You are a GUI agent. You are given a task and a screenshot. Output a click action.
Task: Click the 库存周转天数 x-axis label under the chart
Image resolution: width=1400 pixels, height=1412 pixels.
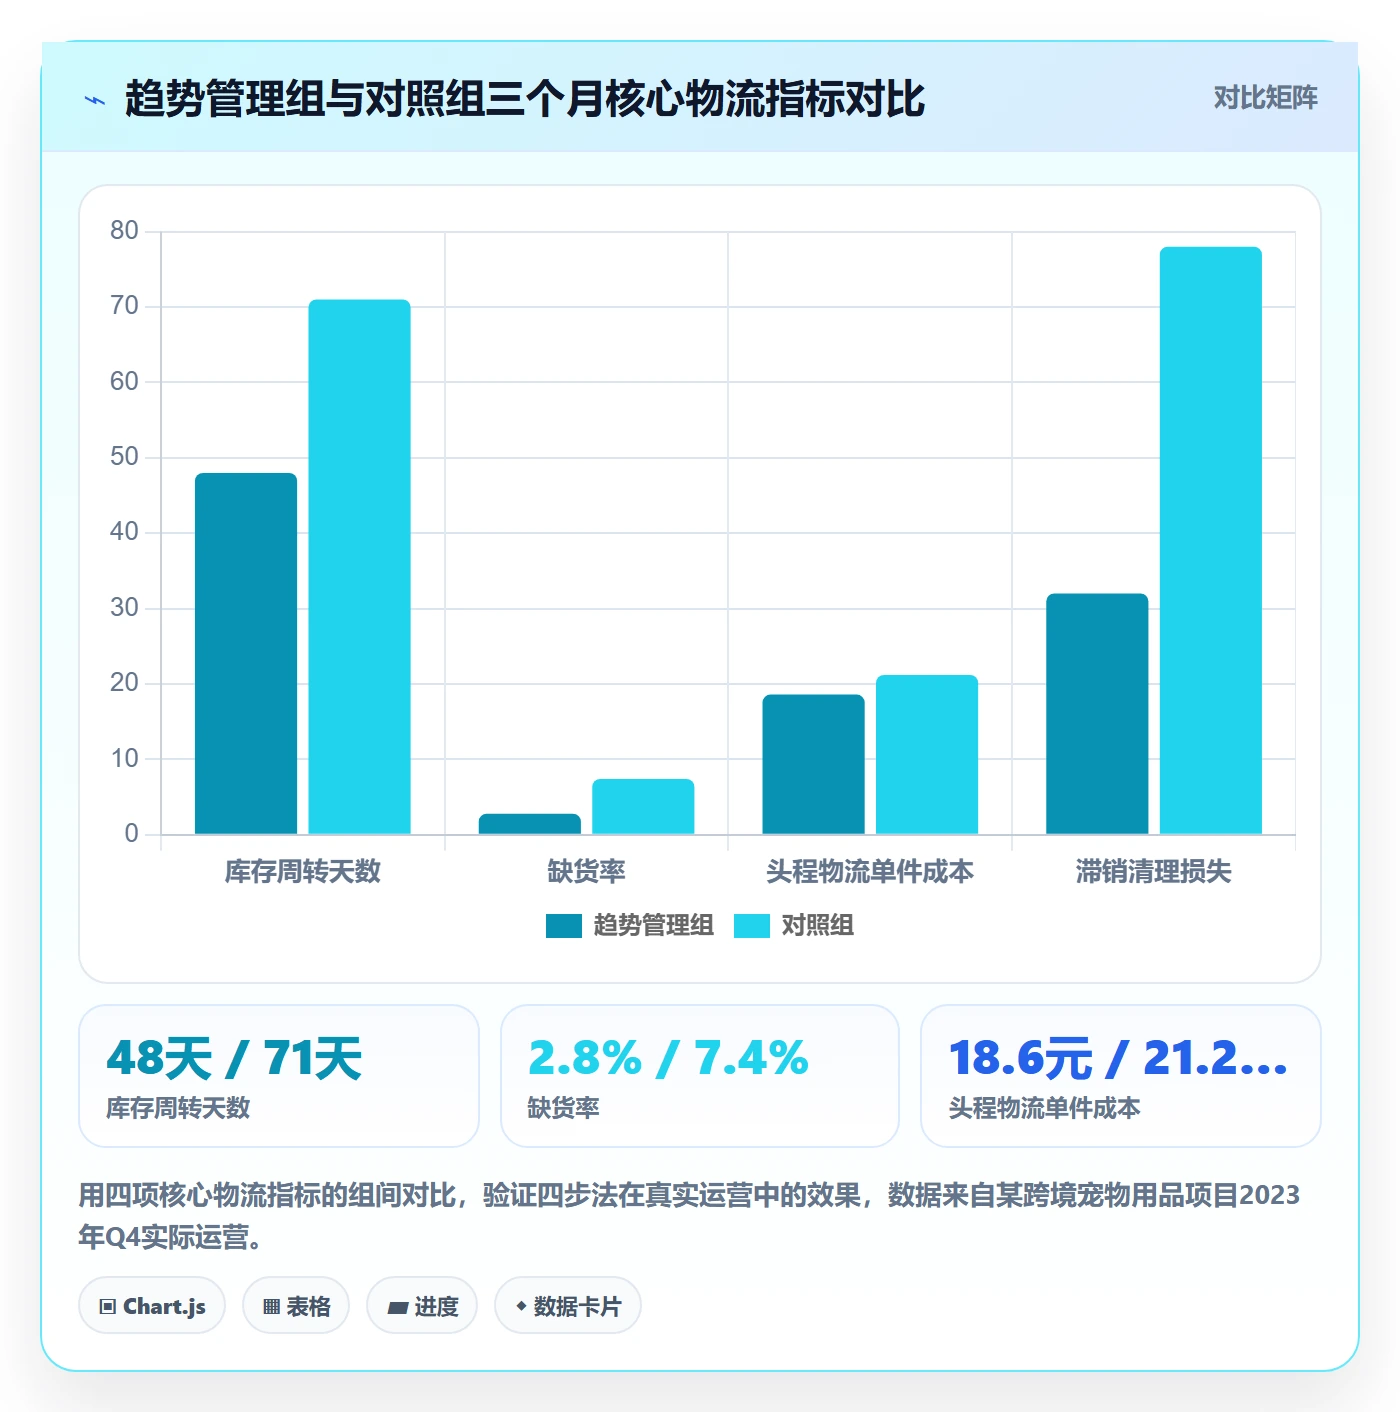tap(303, 872)
